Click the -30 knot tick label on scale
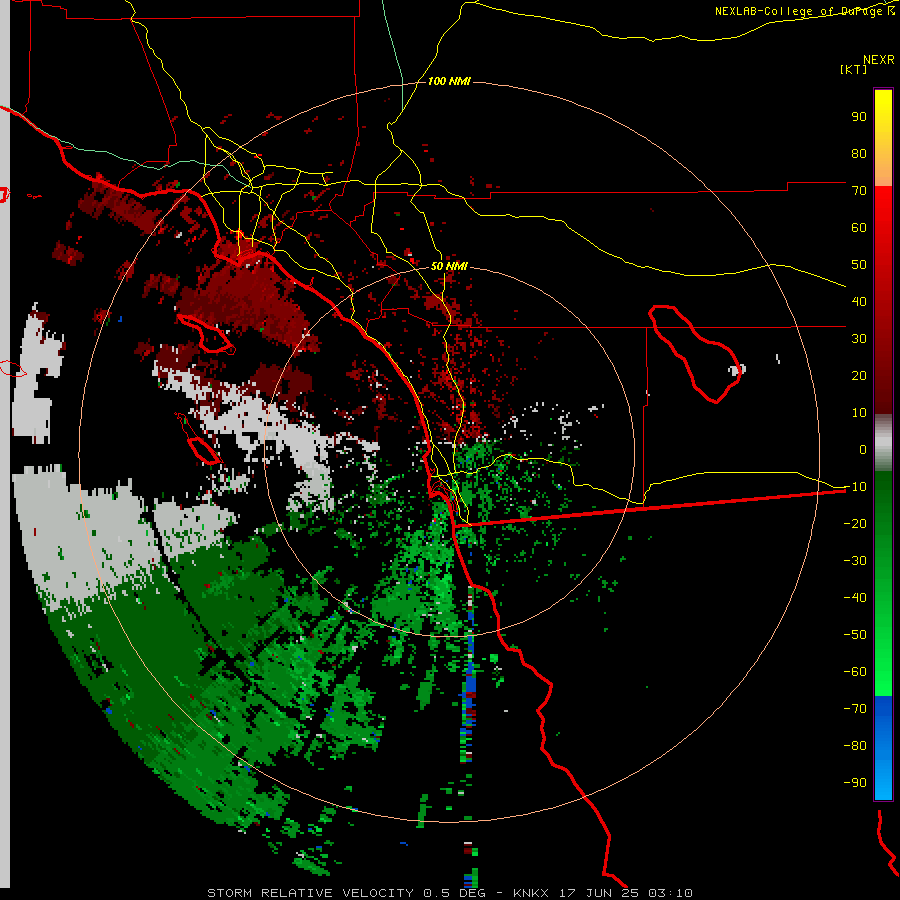Image resolution: width=900 pixels, height=900 pixels. pyautogui.click(x=855, y=561)
